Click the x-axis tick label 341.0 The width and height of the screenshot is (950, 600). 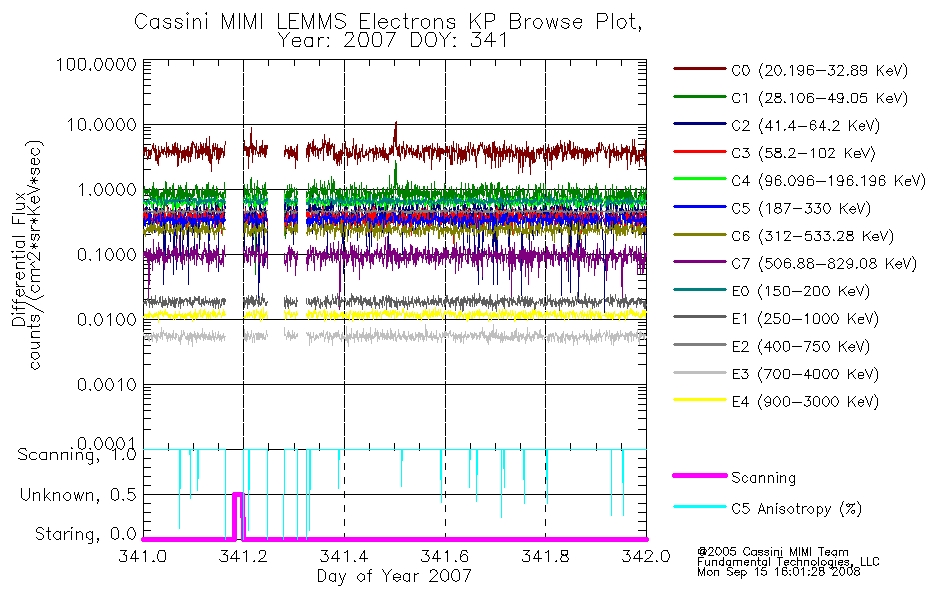(x=142, y=556)
